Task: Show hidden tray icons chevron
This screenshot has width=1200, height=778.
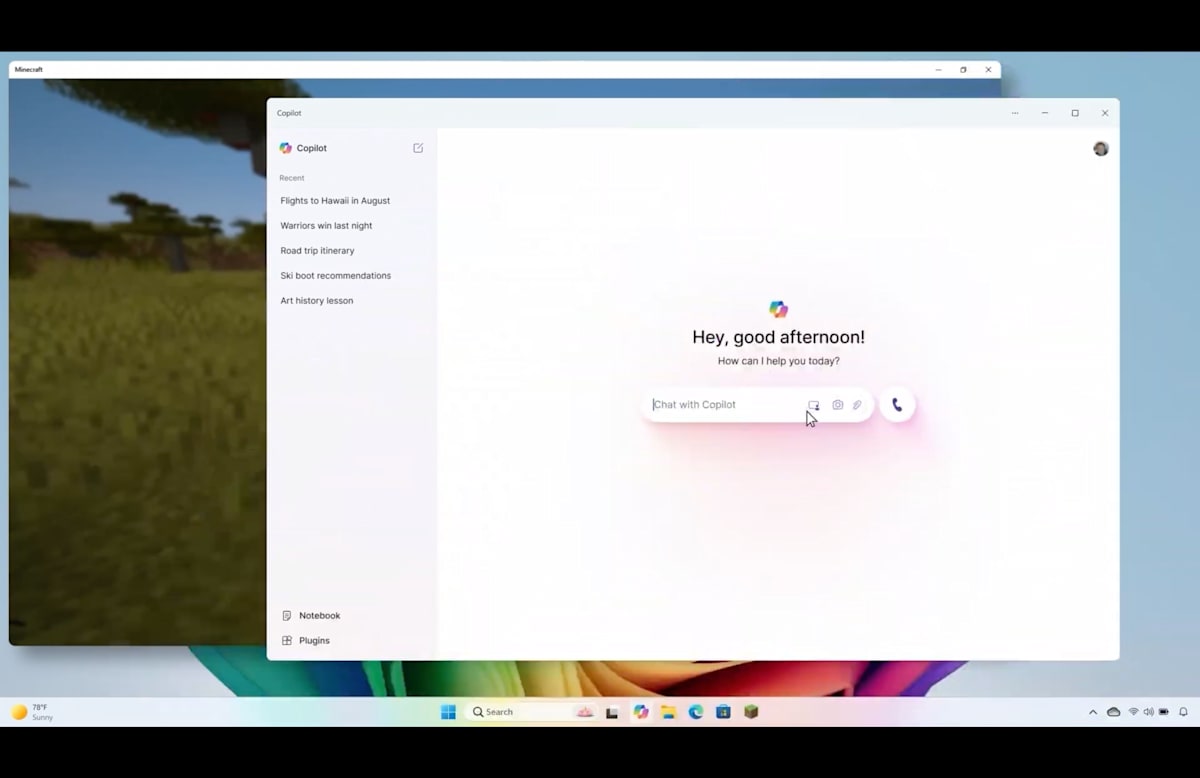Action: pyautogui.click(x=1093, y=712)
